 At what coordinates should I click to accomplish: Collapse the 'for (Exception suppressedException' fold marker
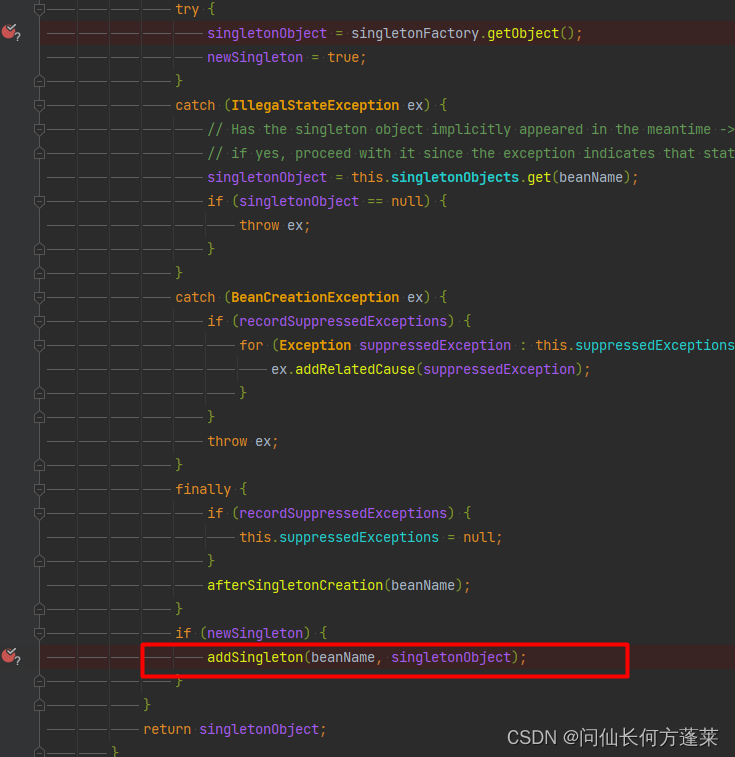tap(40, 345)
